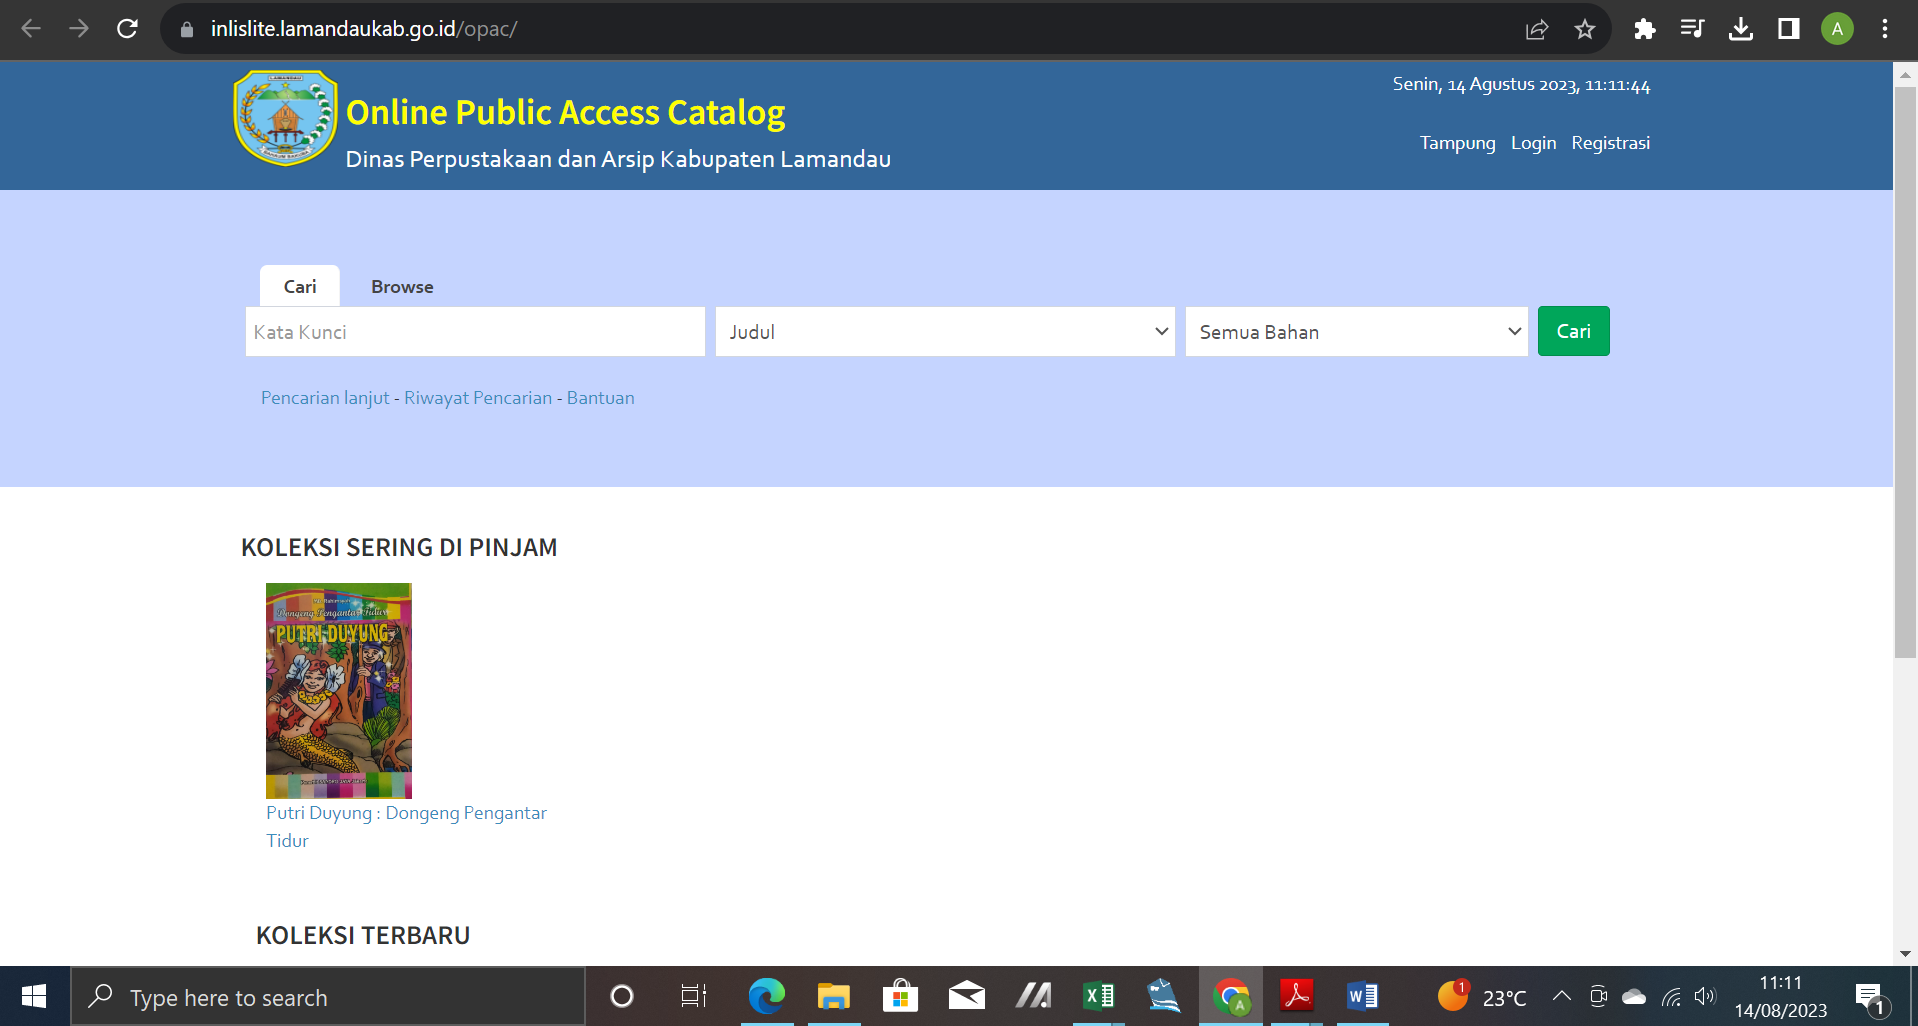
Task: Click the page vertical scrollbar thumb
Action: pos(1905,372)
